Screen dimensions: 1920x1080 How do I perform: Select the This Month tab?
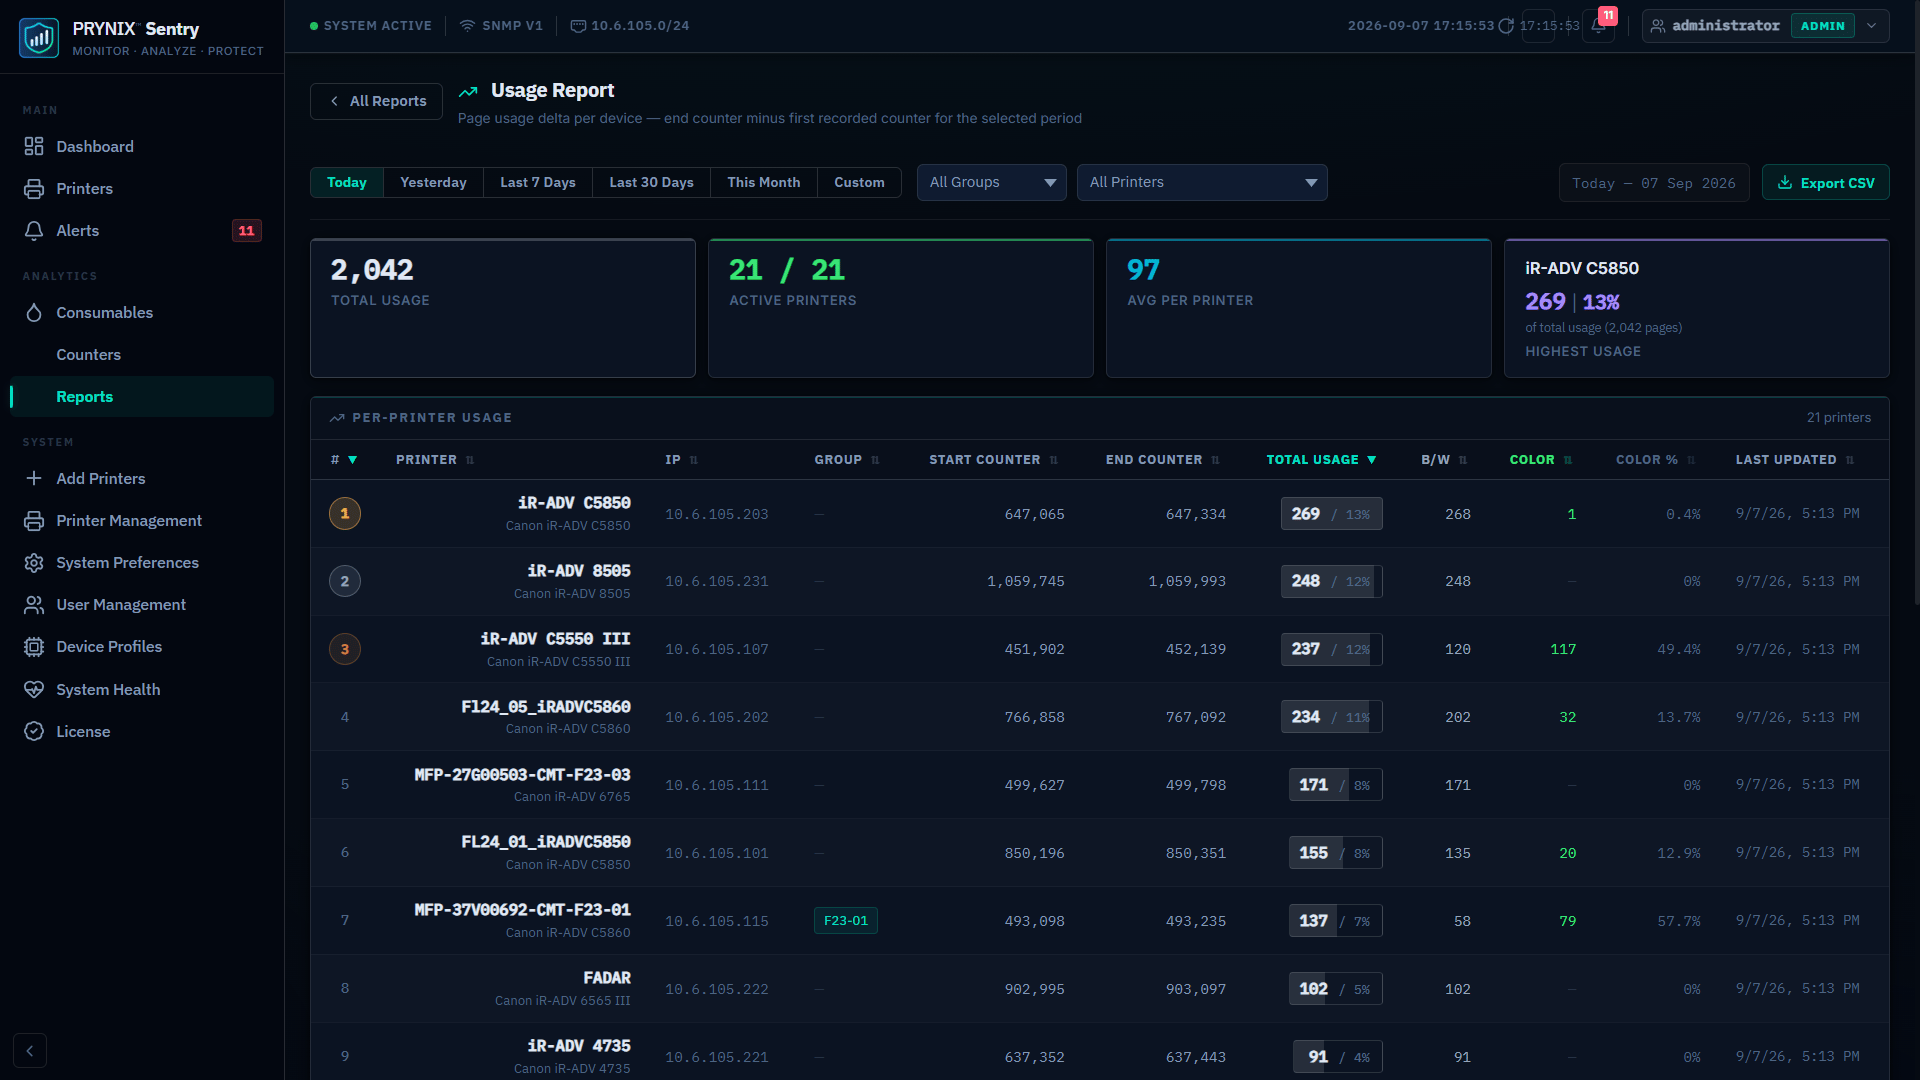pos(764,183)
